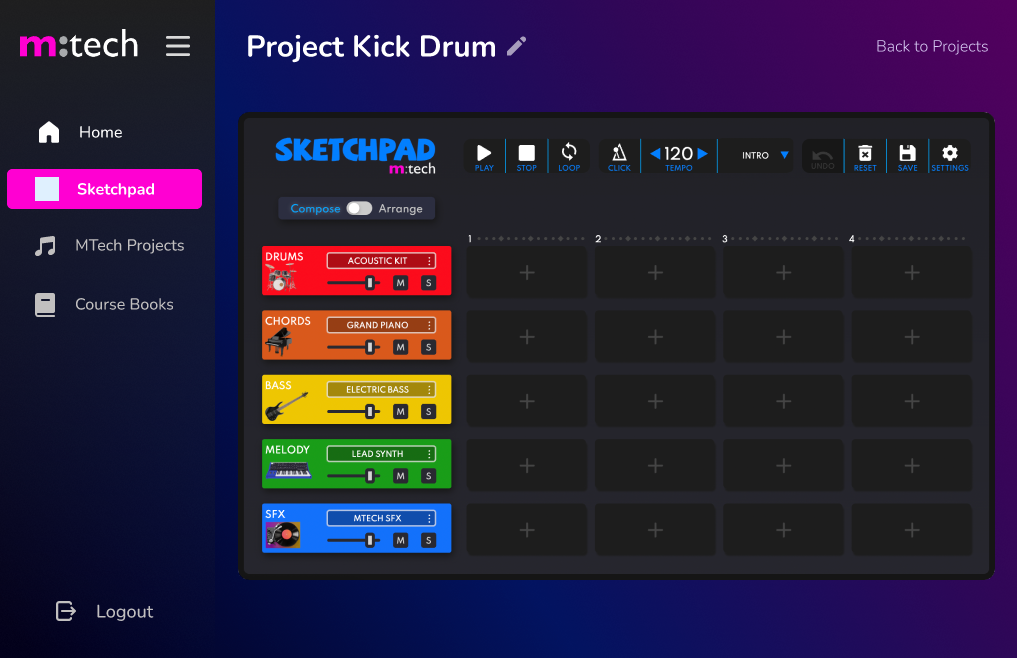Click the Undo icon
This screenshot has width=1017, height=658.
[x=822, y=156]
